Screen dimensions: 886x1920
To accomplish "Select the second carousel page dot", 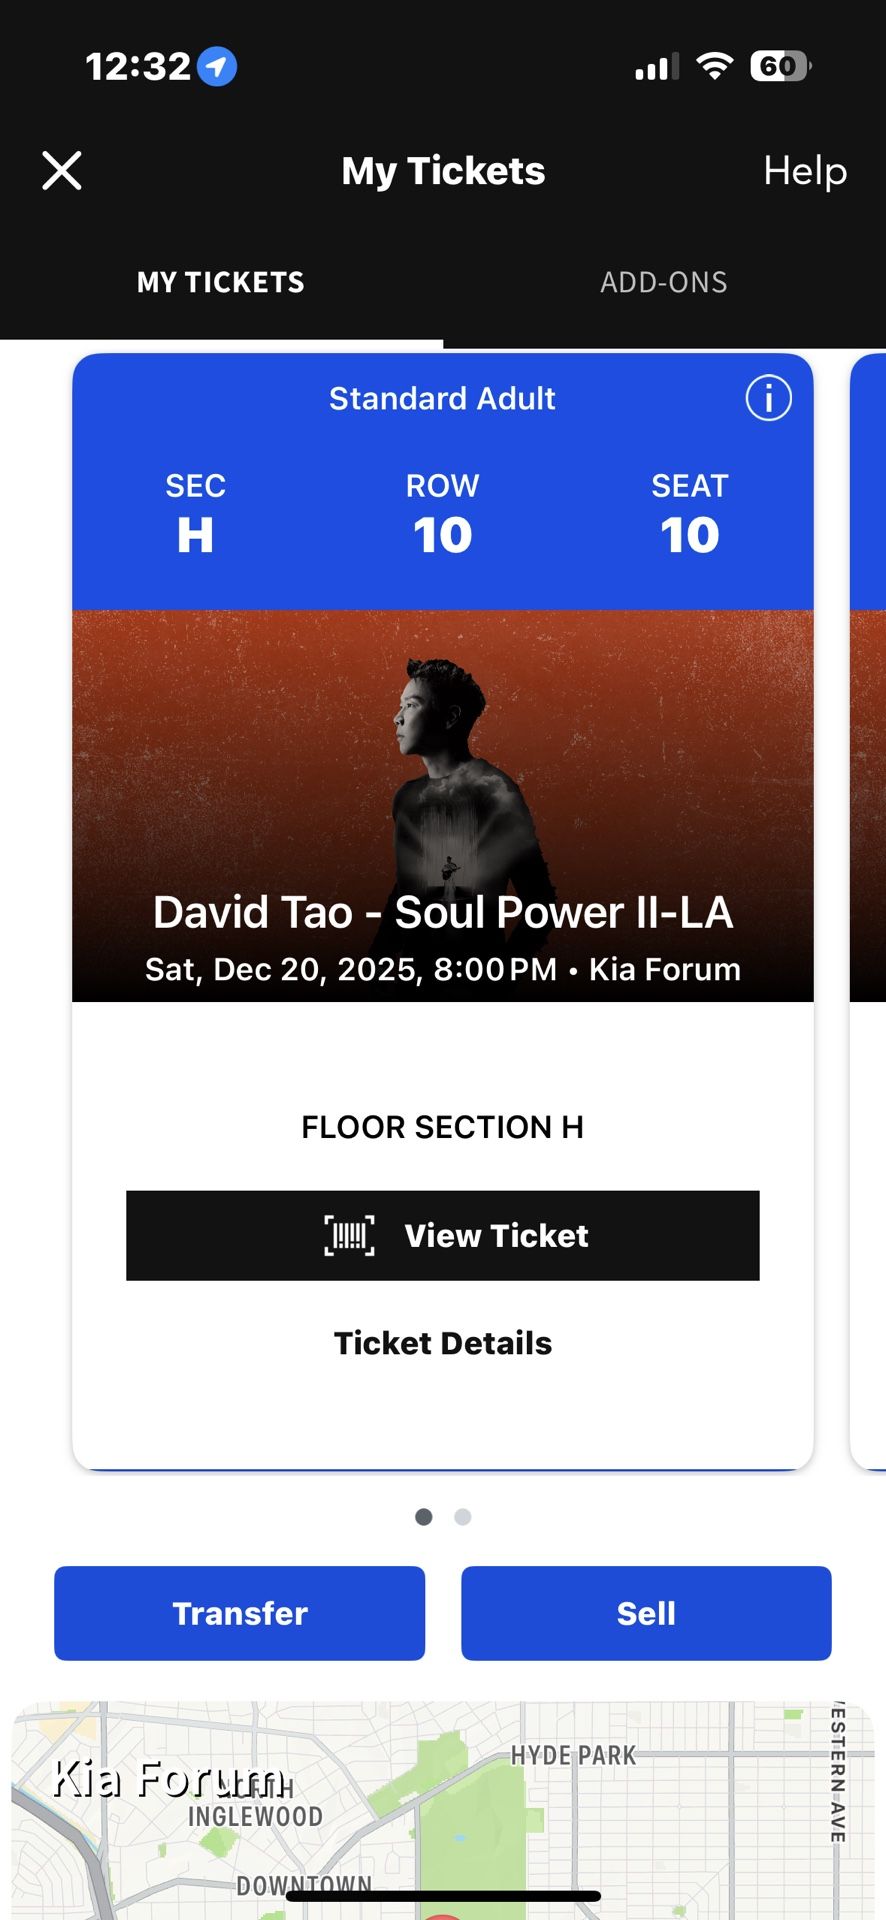I will pyautogui.click(x=462, y=1517).
